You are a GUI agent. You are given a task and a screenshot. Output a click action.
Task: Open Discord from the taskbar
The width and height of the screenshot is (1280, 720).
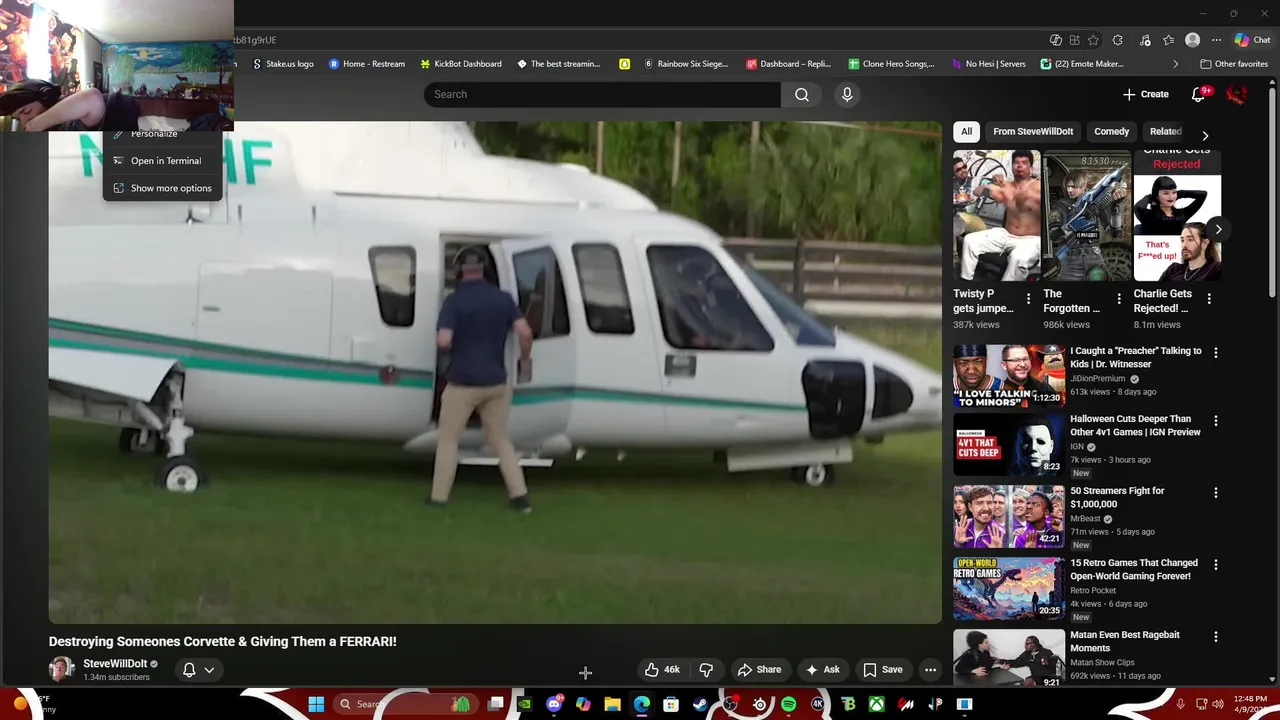(x=554, y=704)
